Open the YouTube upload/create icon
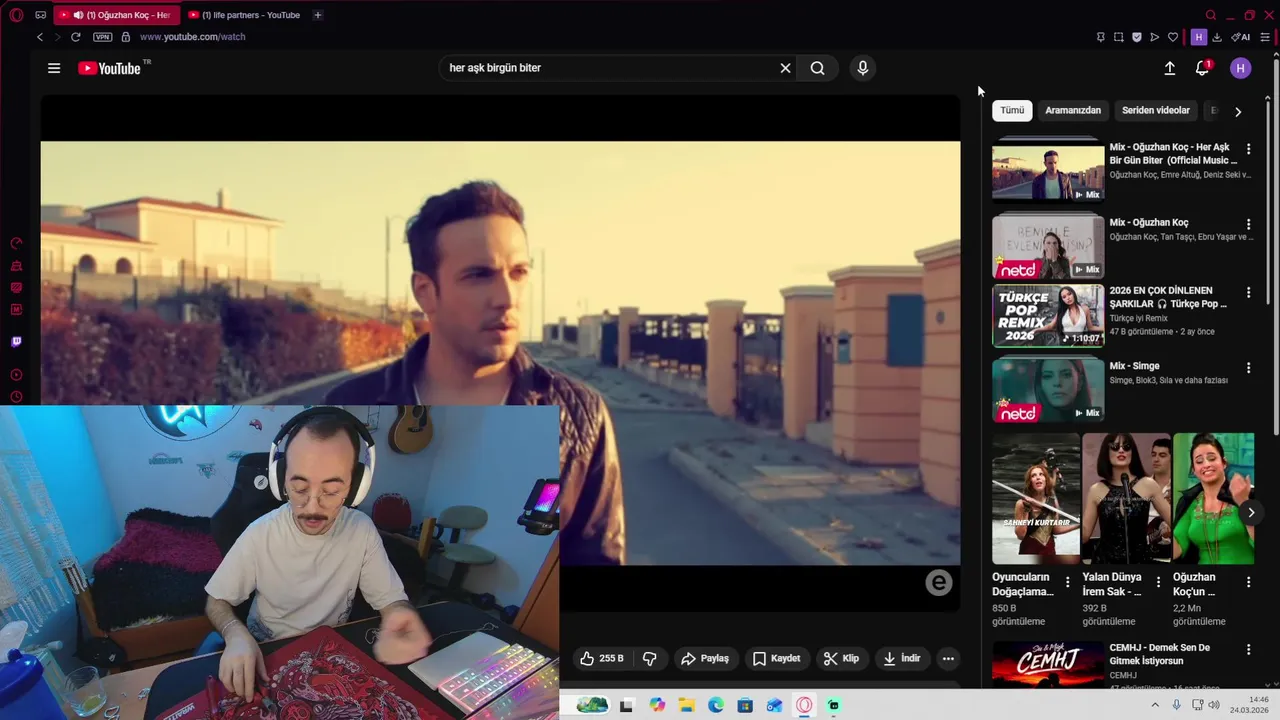Image resolution: width=1280 pixels, height=720 pixels. [1170, 68]
